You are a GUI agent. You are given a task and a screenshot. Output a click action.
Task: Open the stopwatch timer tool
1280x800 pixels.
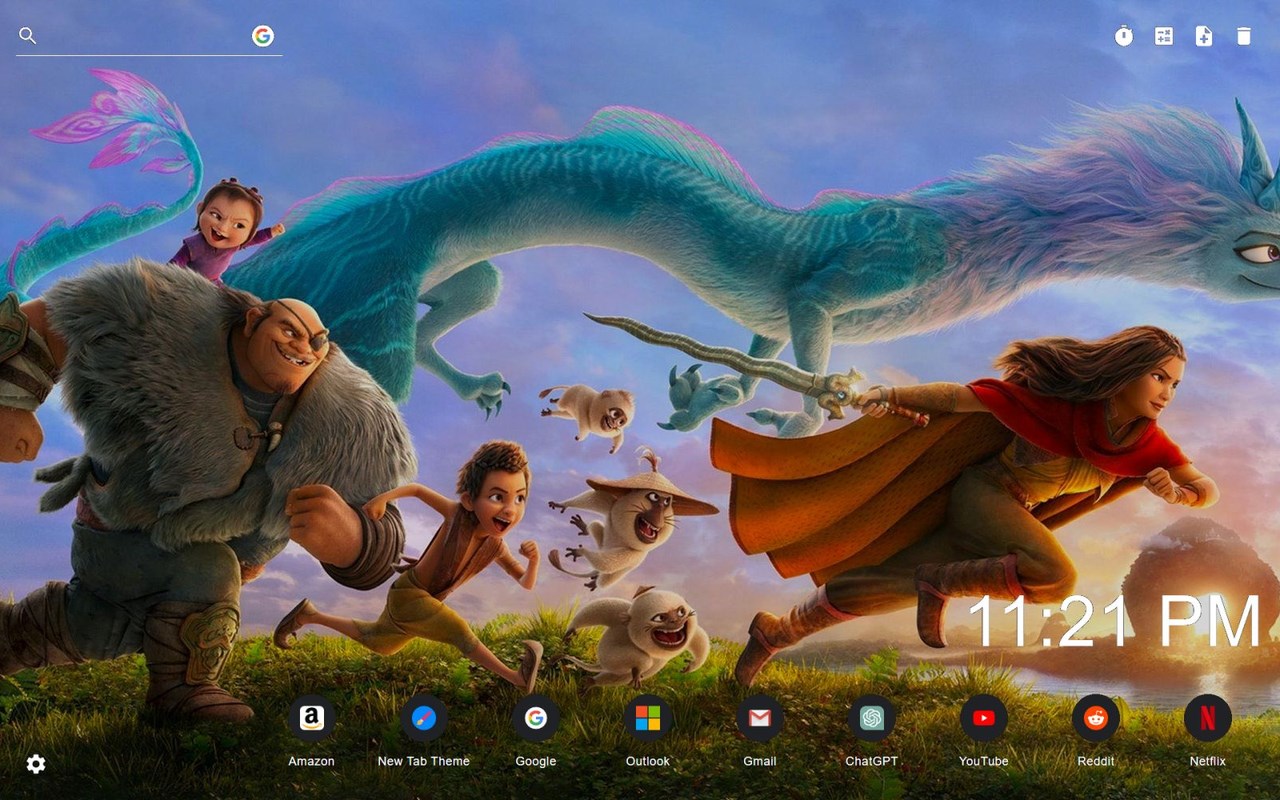[1124, 36]
